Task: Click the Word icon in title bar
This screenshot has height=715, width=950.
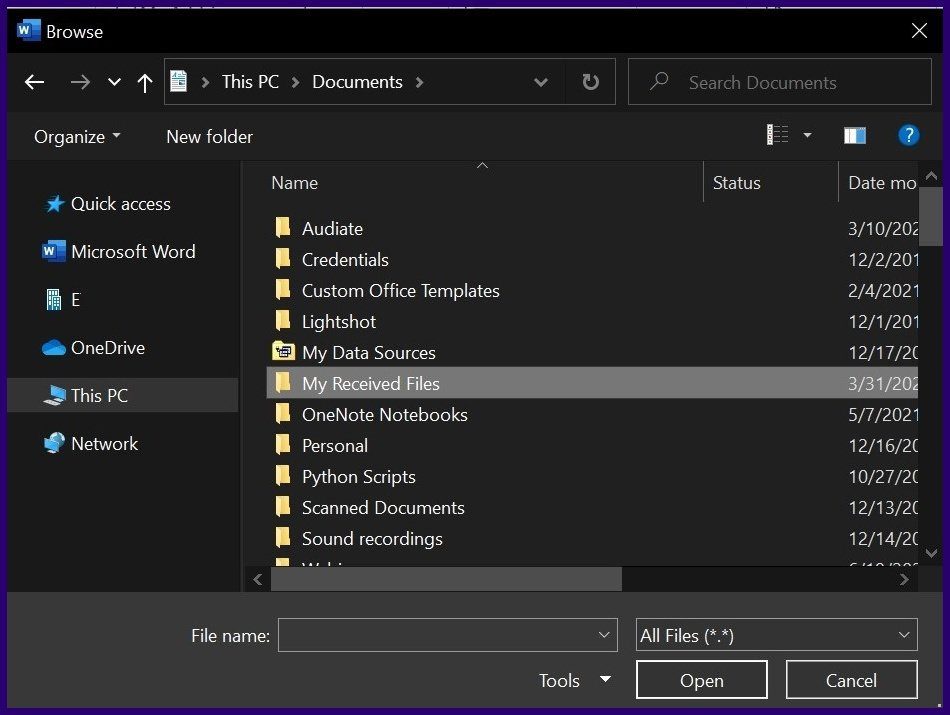Action: pos(28,30)
